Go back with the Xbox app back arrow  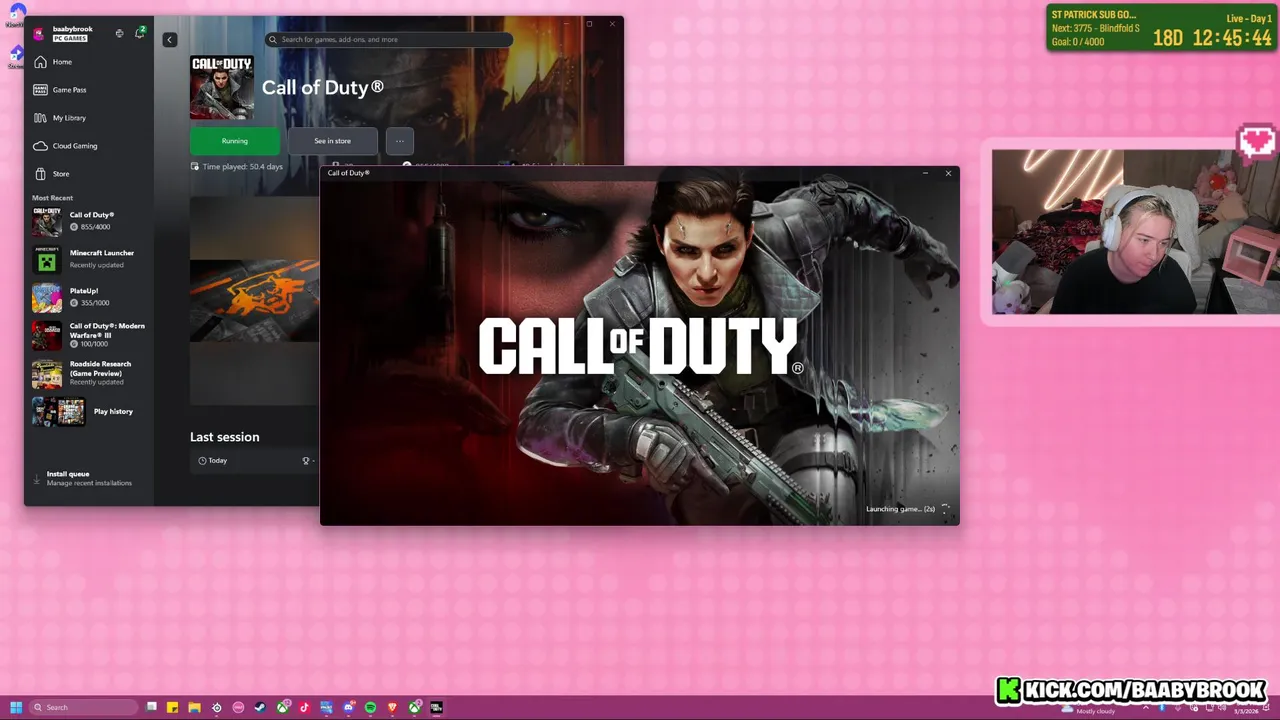[x=170, y=40]
